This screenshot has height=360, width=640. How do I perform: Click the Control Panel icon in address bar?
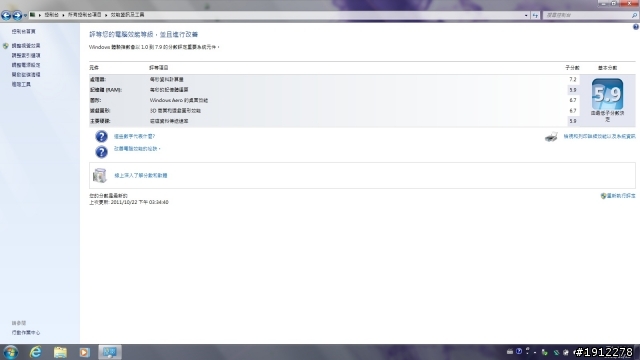coord(32,15)
